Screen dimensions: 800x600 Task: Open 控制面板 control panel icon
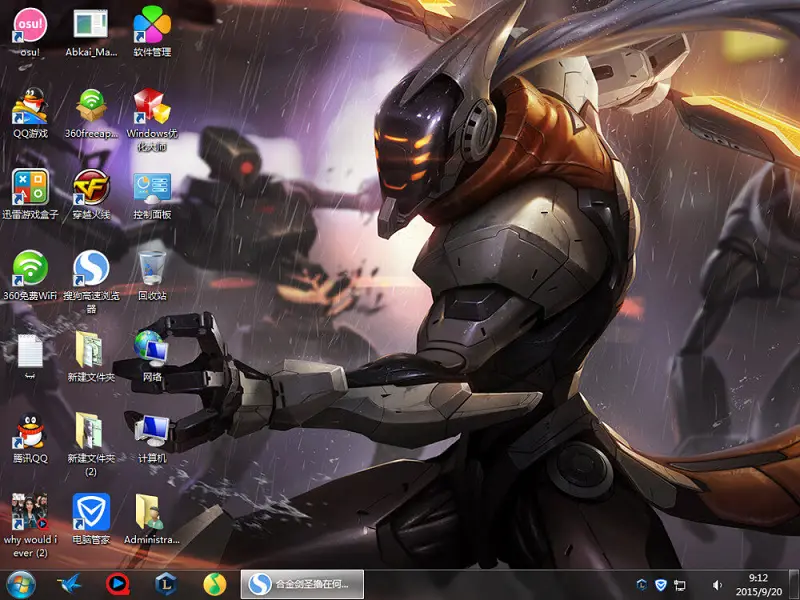[152, 194]
